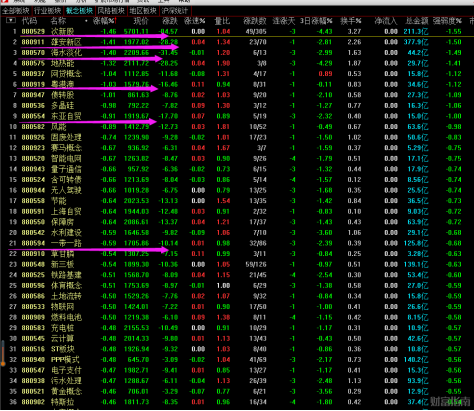Select the 土地流转 sector name

click(66, 296)
